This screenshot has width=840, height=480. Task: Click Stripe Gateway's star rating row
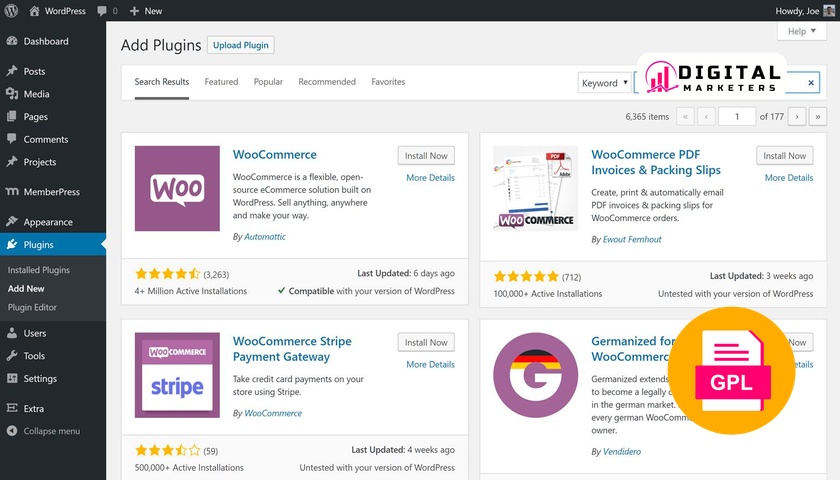[x=168, y=450]
